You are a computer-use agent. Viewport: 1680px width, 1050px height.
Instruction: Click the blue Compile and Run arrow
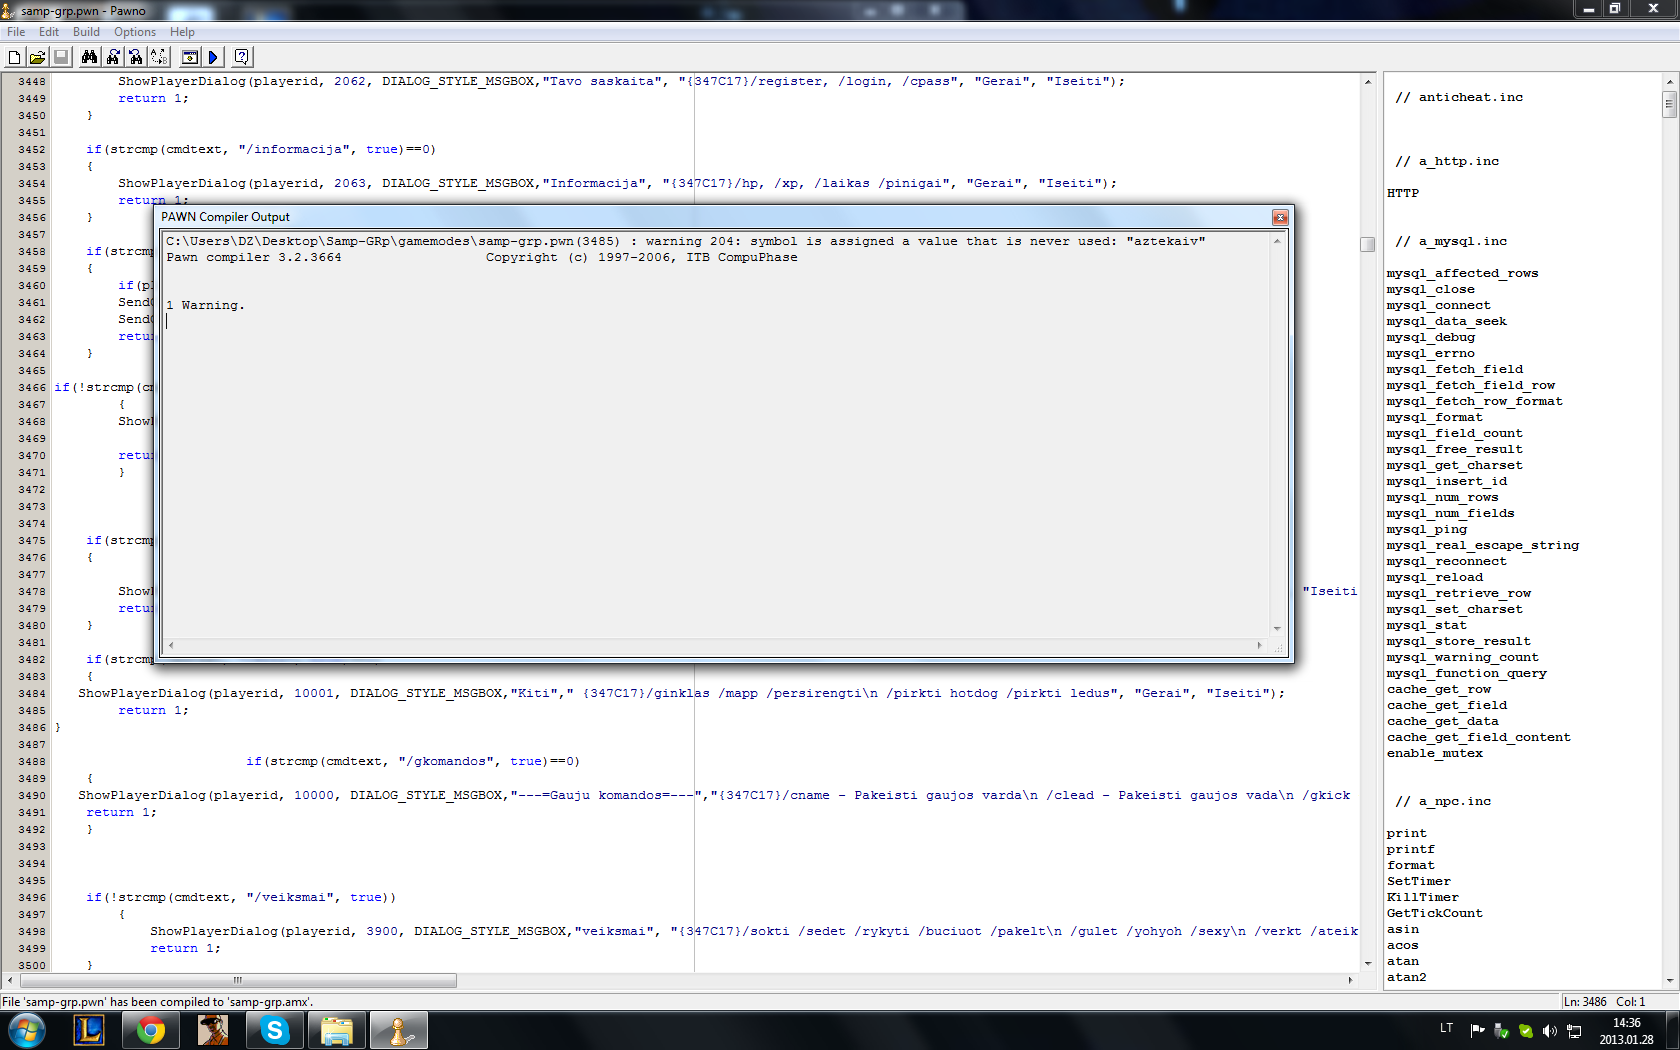click(212, 58)
